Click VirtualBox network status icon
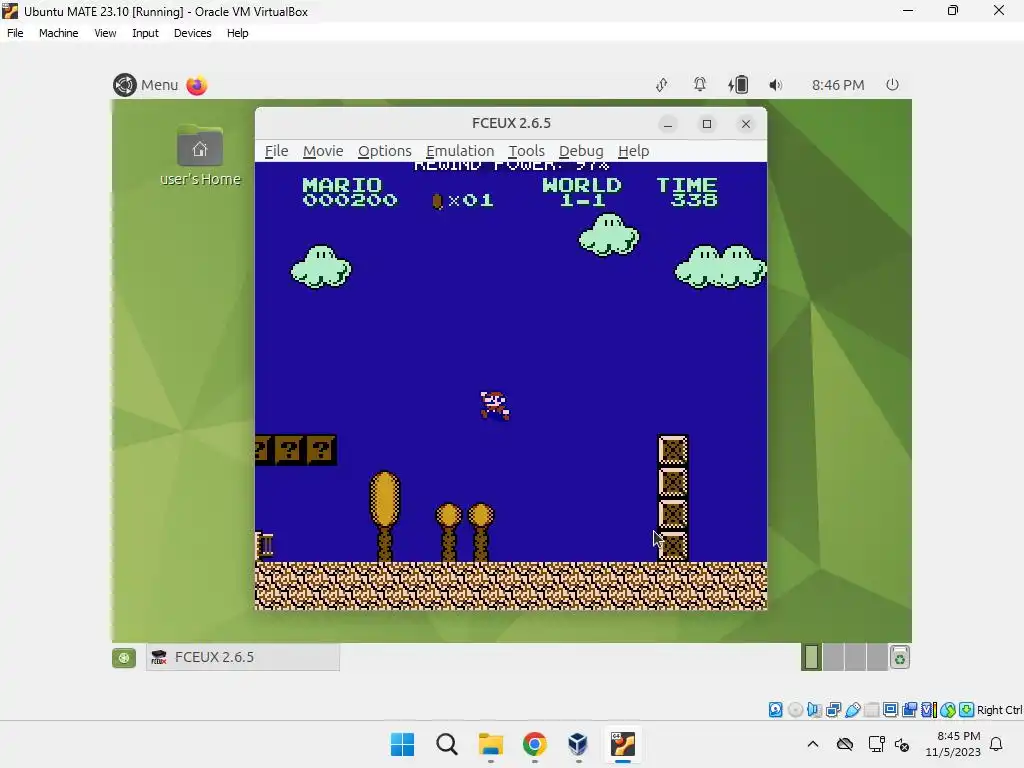This screenshot has width=1024, height=768. pyautogui.click(x=833, y=710)
